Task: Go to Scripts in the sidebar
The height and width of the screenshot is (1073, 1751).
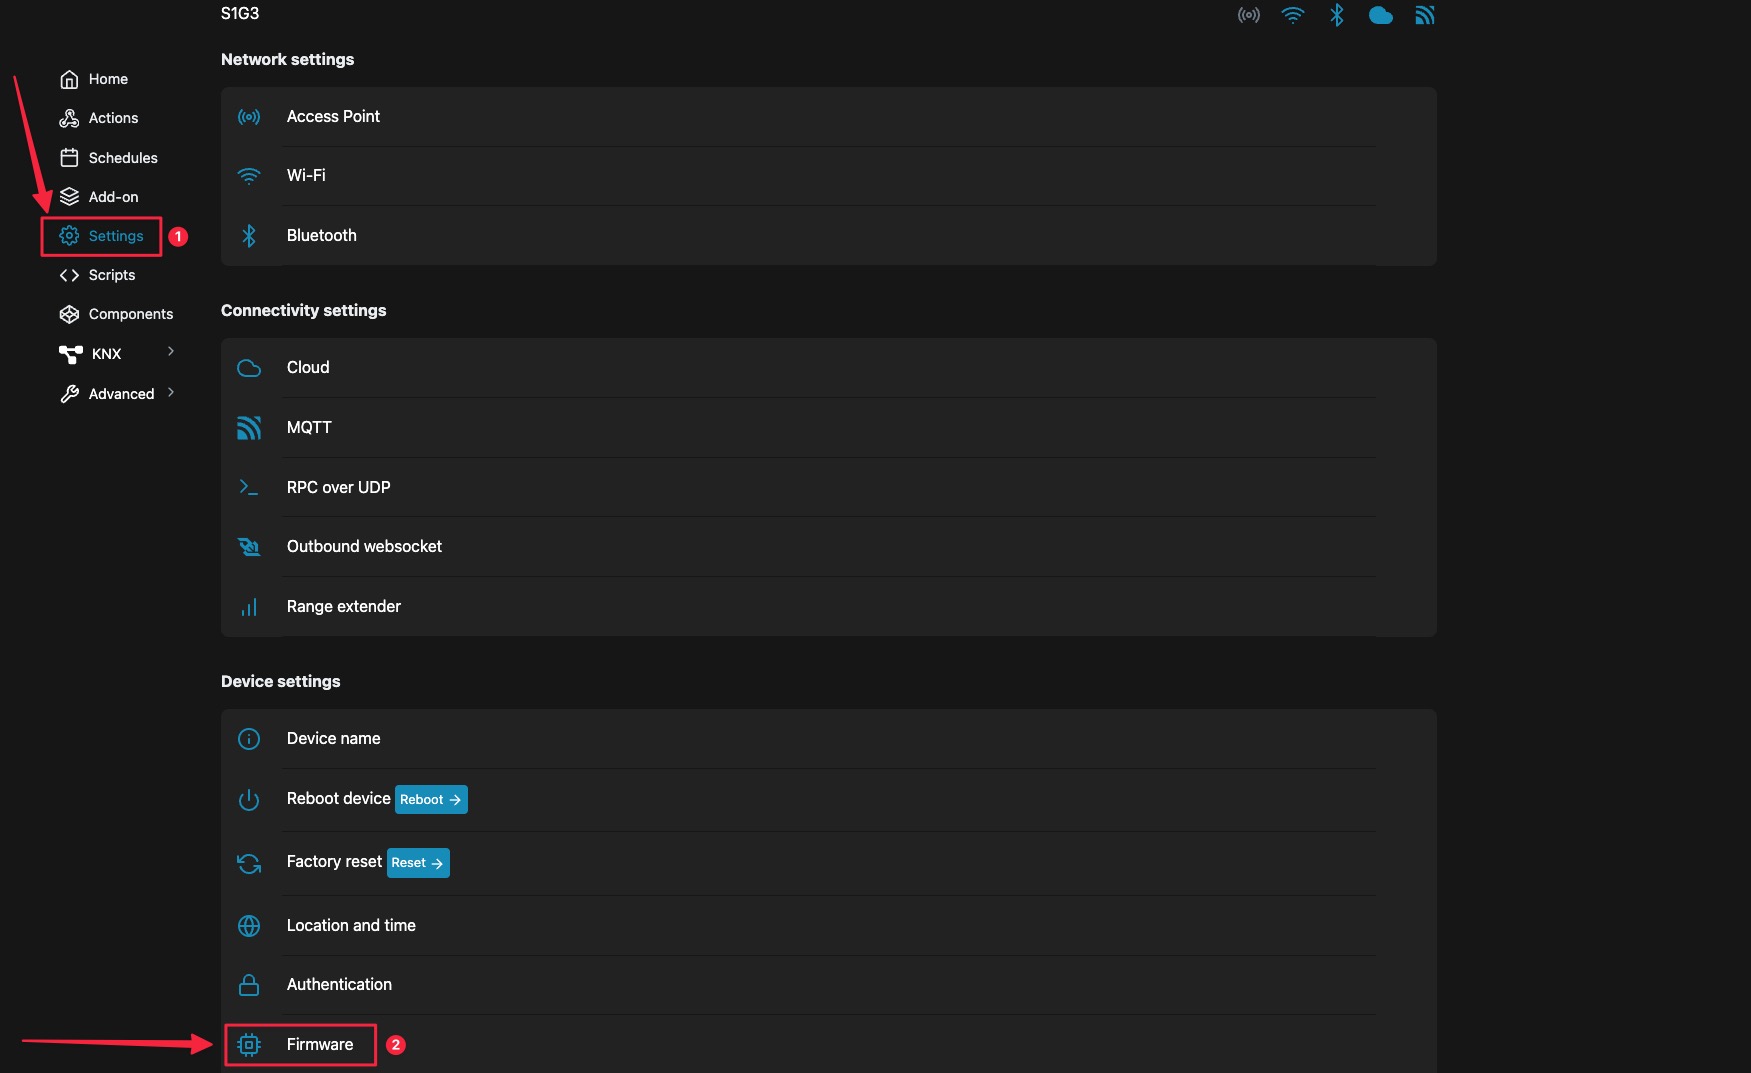Action: pos(111,275)
